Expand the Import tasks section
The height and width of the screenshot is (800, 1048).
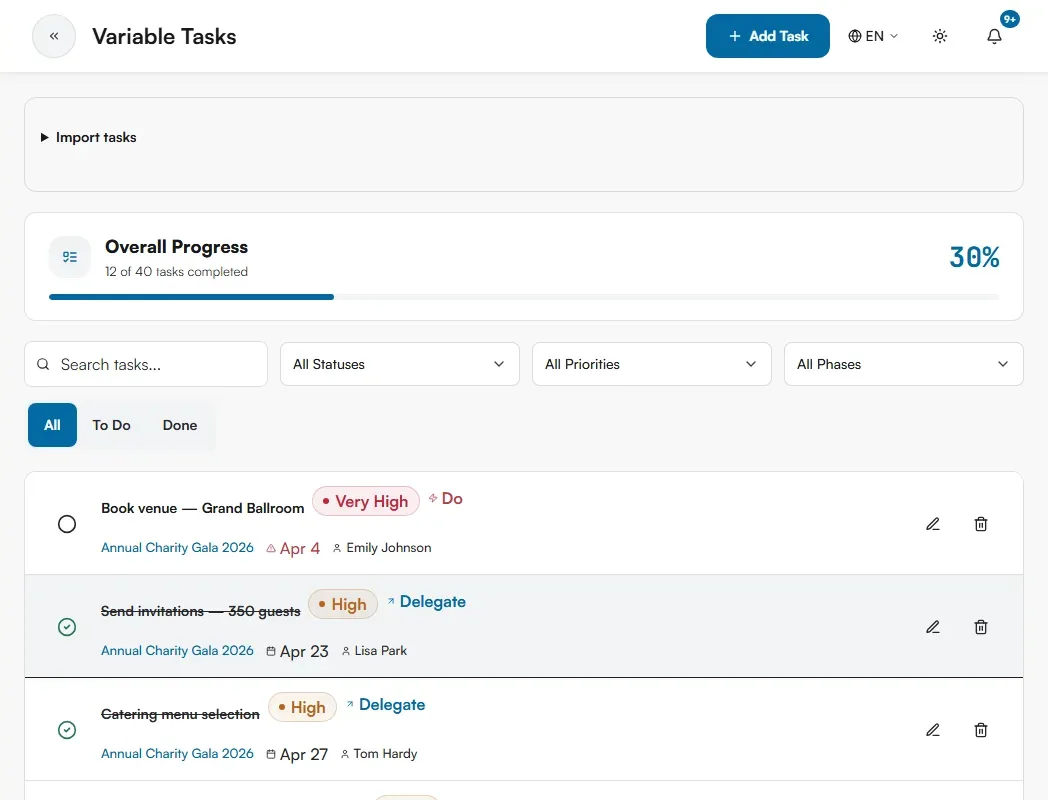pyautogui.click(x=88, y=137)
